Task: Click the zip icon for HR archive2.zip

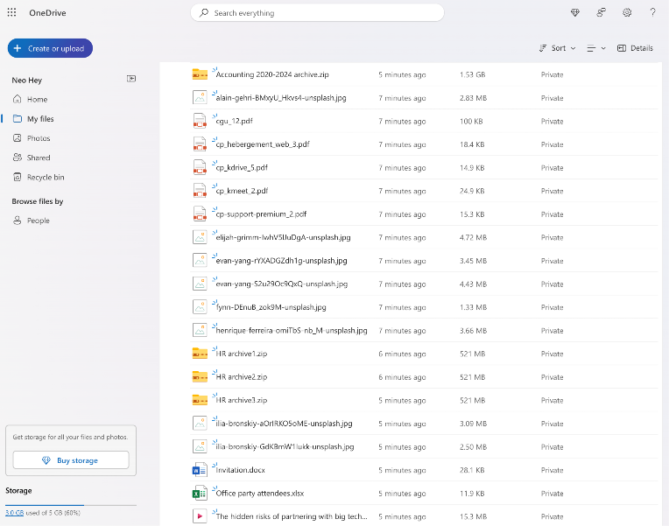Action: 200,377
